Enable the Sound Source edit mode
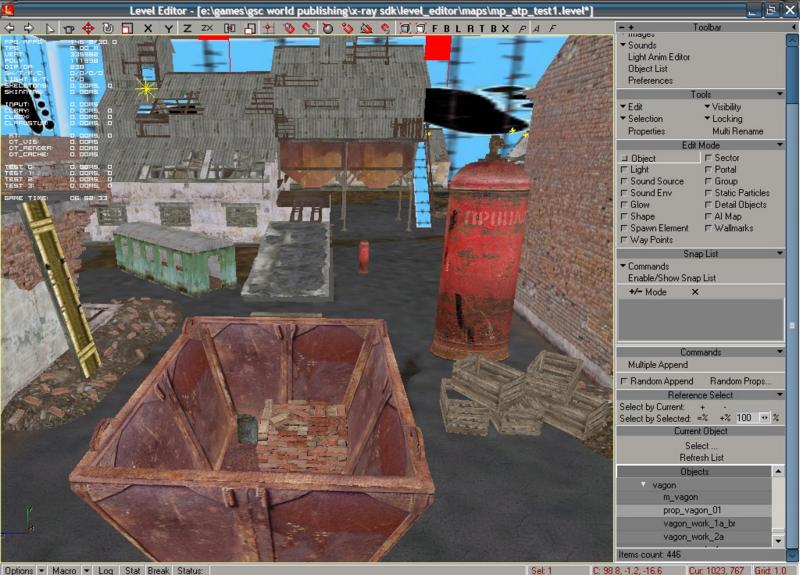800x575 pixels. pyautogui.click(x=623, y=181)
